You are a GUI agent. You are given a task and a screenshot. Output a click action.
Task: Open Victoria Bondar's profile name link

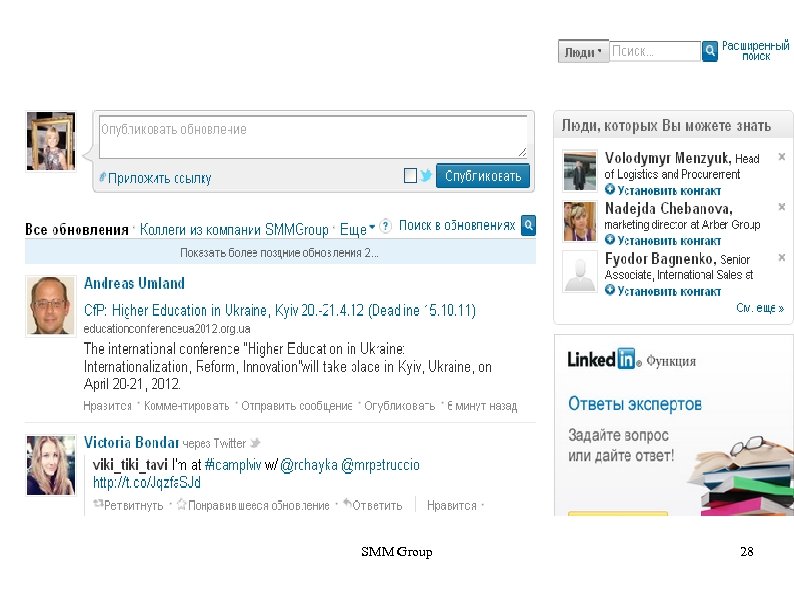click(x=131, y=443)
